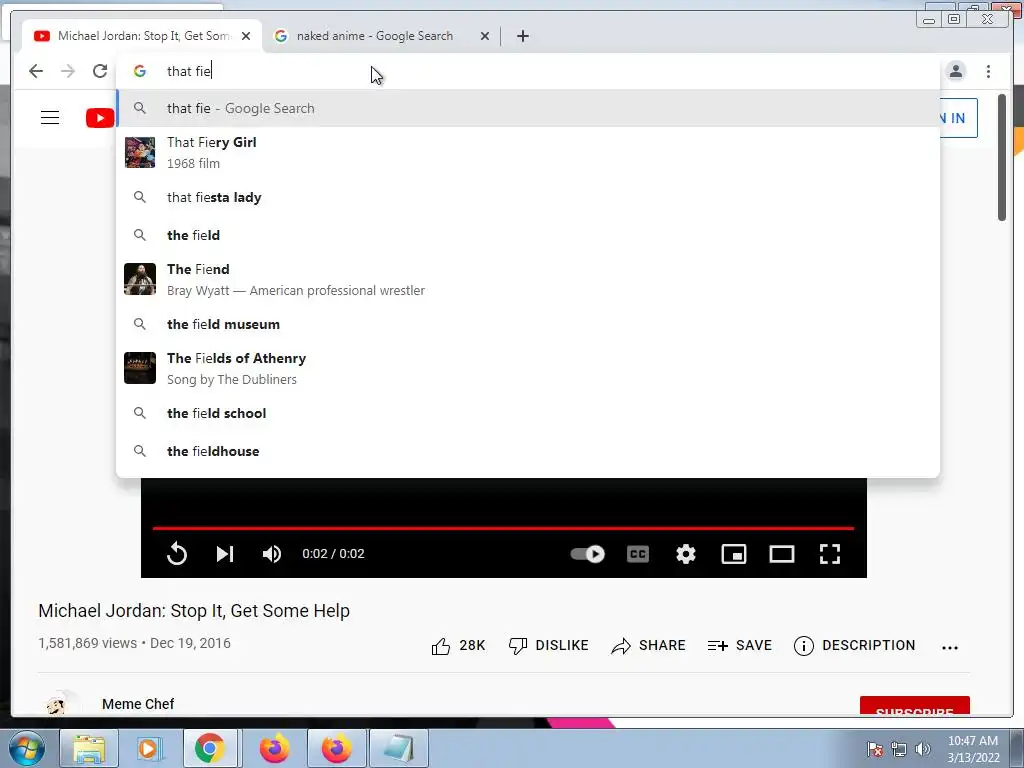Viewport: 1024px width, 768px height.
Task: Open YouTube hamburger guide menu
Action: (50, 118)
